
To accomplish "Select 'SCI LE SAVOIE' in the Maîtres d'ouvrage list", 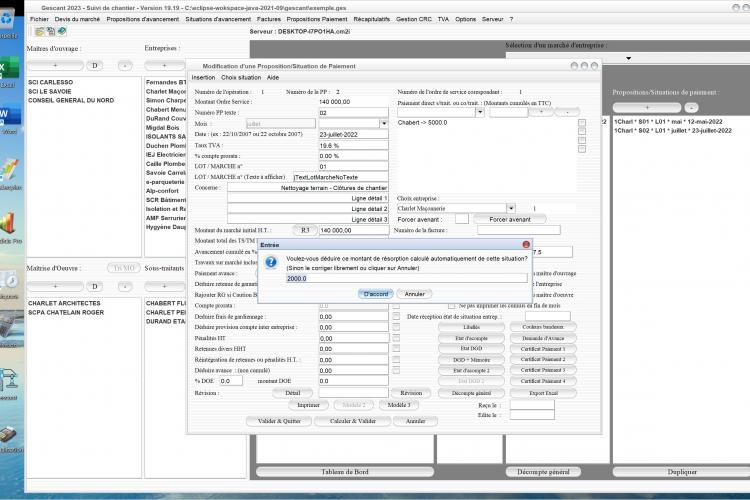I will 50,91.
